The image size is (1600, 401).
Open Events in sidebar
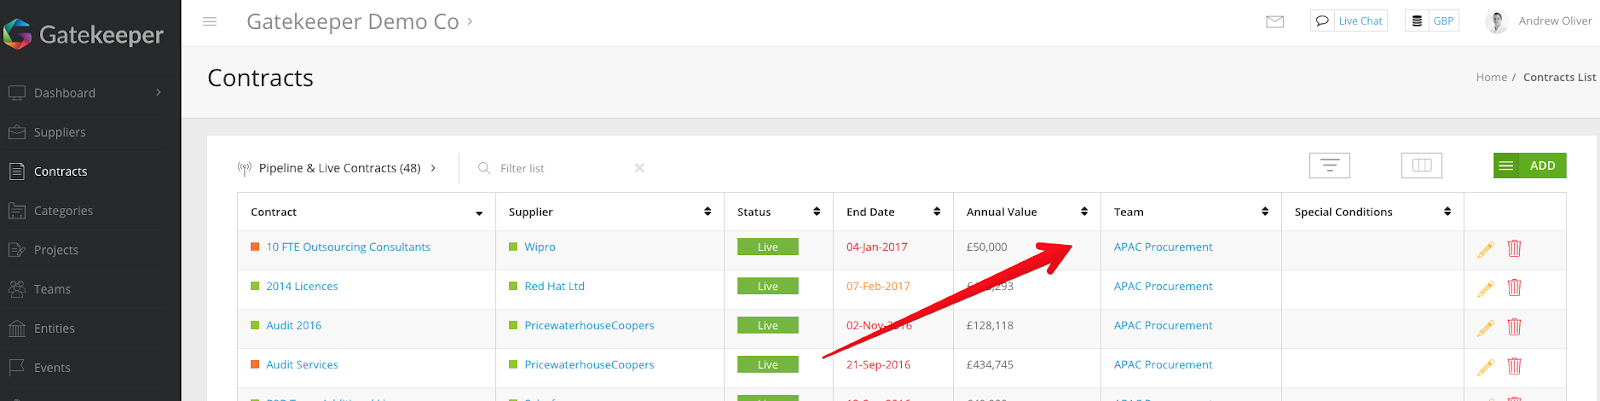[52, 368]
